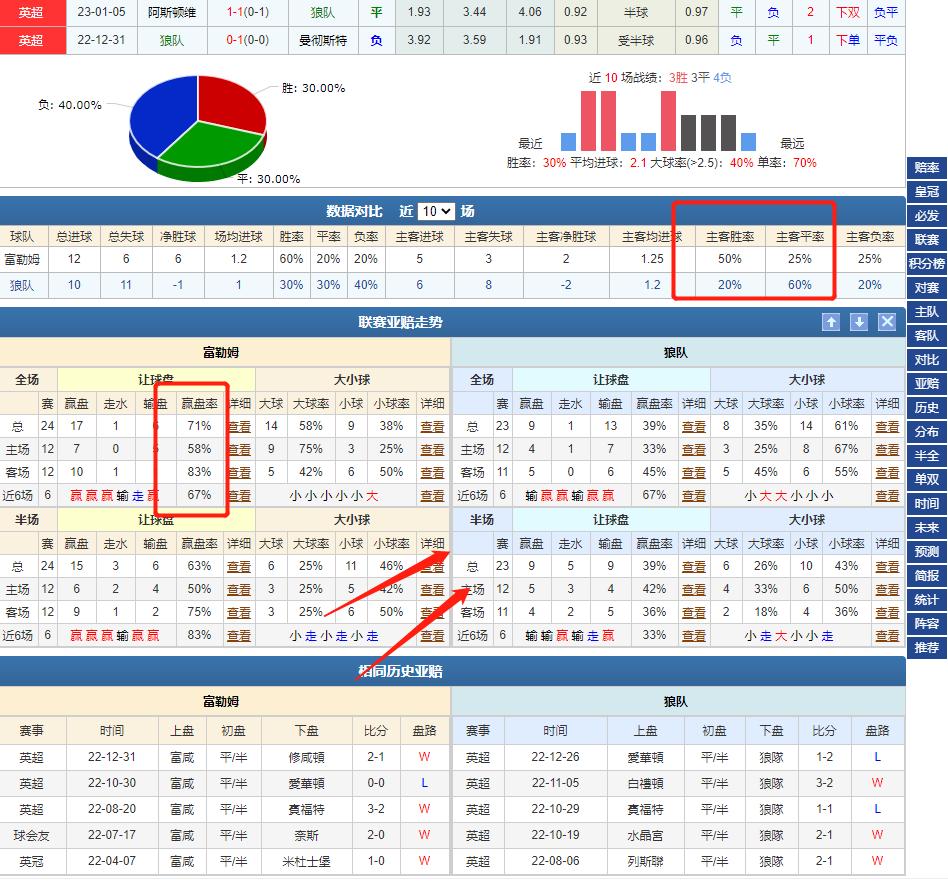Jump to 单双 section from sidebar
Image resolution: width=948 pixels, height=883 pixels.
pos(927,480)
